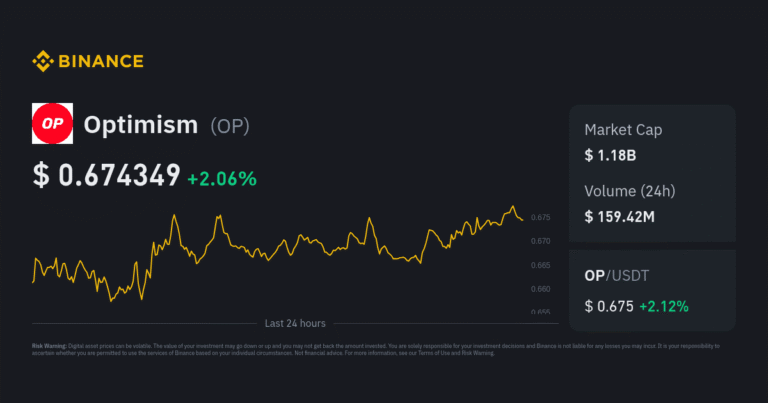Click the 0.675 y-axis label on chart
The height and width of the screenshot is (403, 768).
click(x=540, y=217)
